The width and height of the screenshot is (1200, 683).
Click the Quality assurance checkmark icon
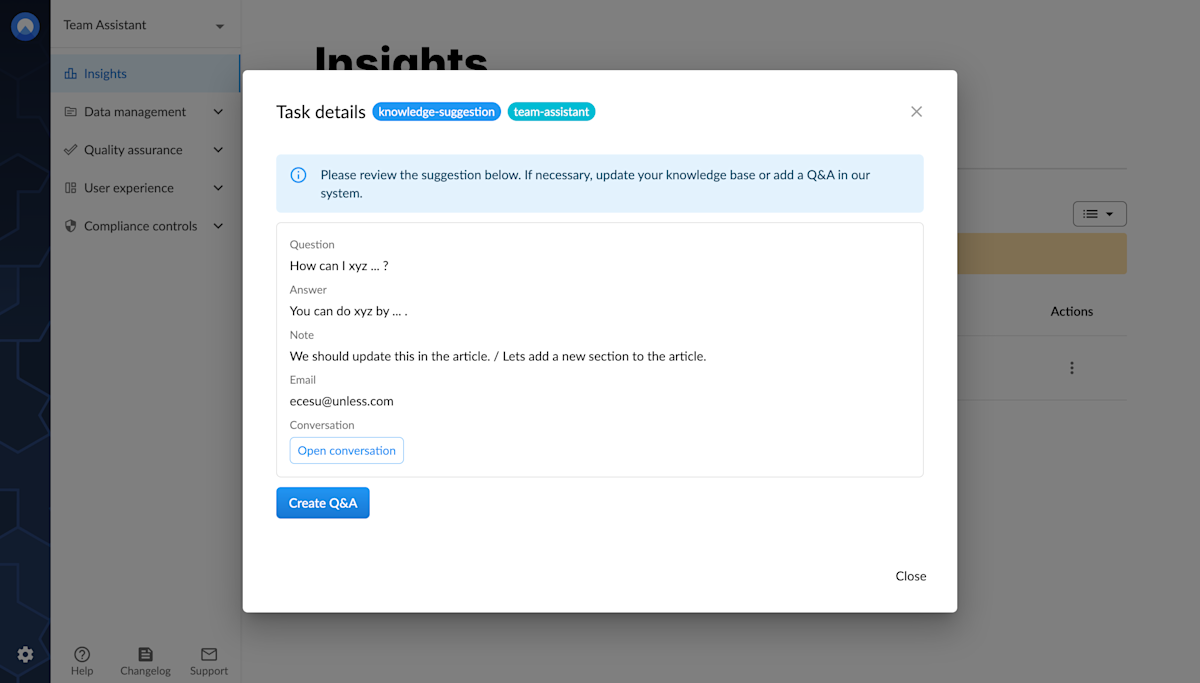[70, 149]
